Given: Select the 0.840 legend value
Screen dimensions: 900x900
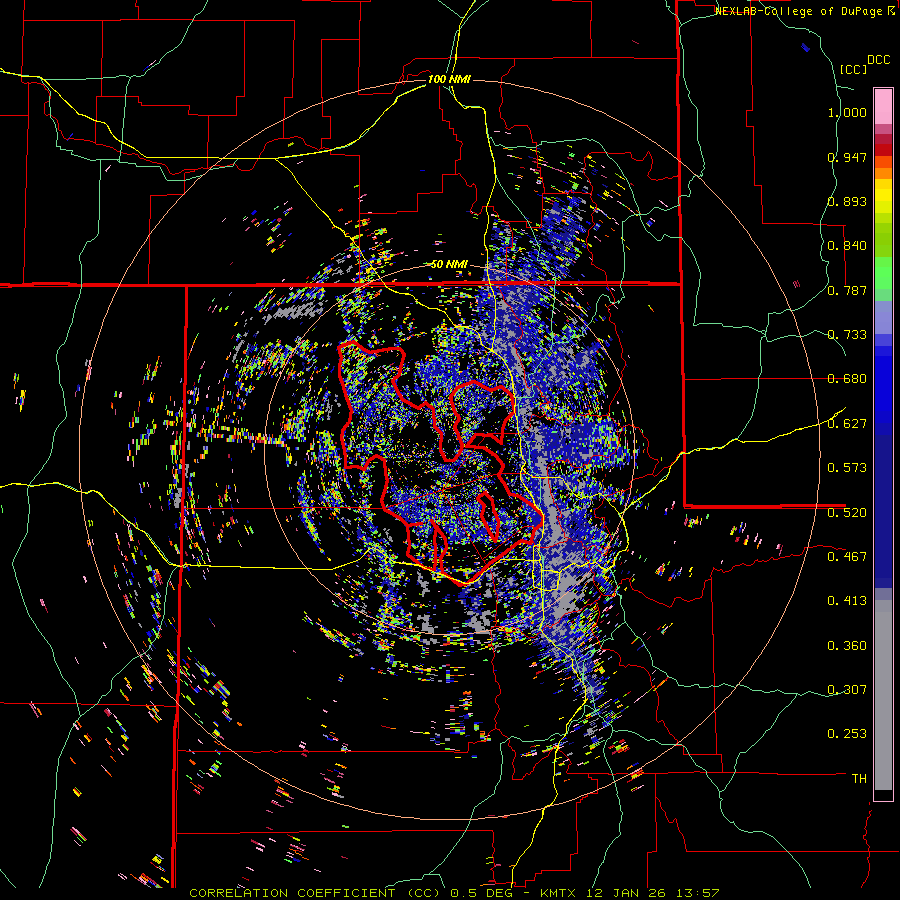Looking at the screenshot, I should [847, 246].
